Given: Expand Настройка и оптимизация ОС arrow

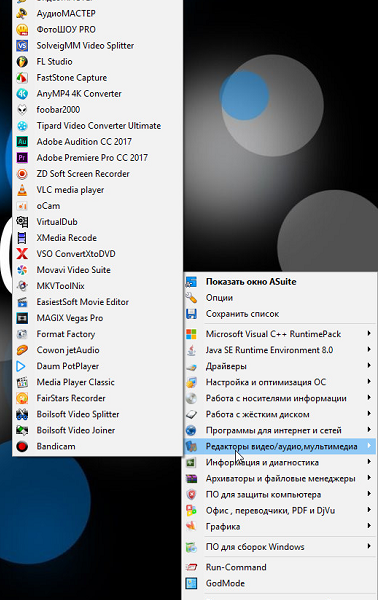Looking at the screenshot, I should pyautogui.click(x=369, y=382).
